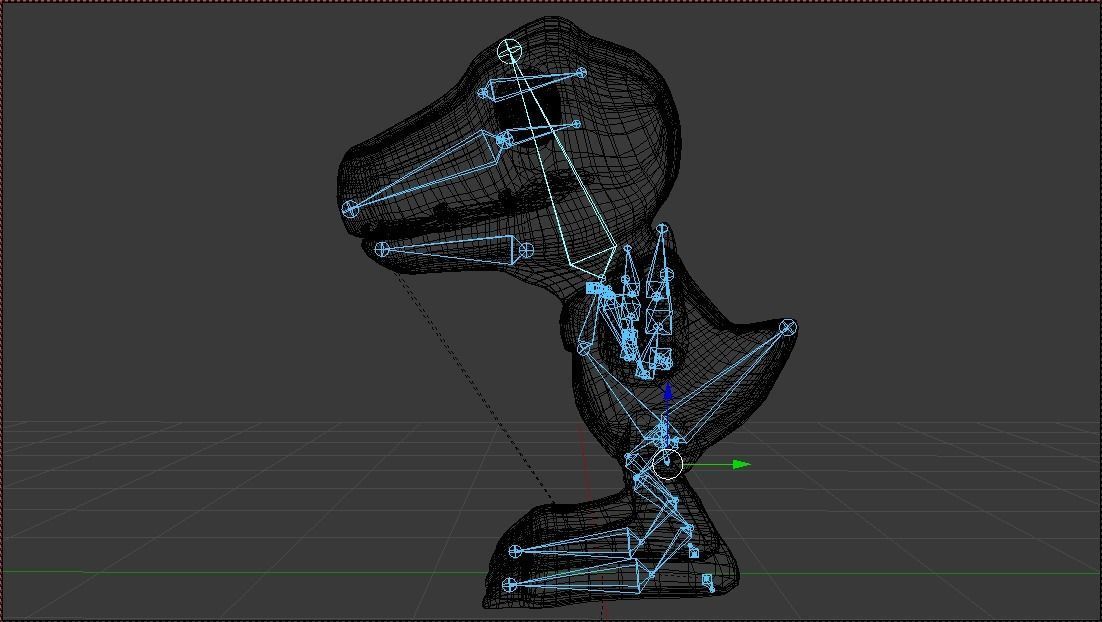
Task: Select the bone joint atop the head
Action: tap(510, 51)
